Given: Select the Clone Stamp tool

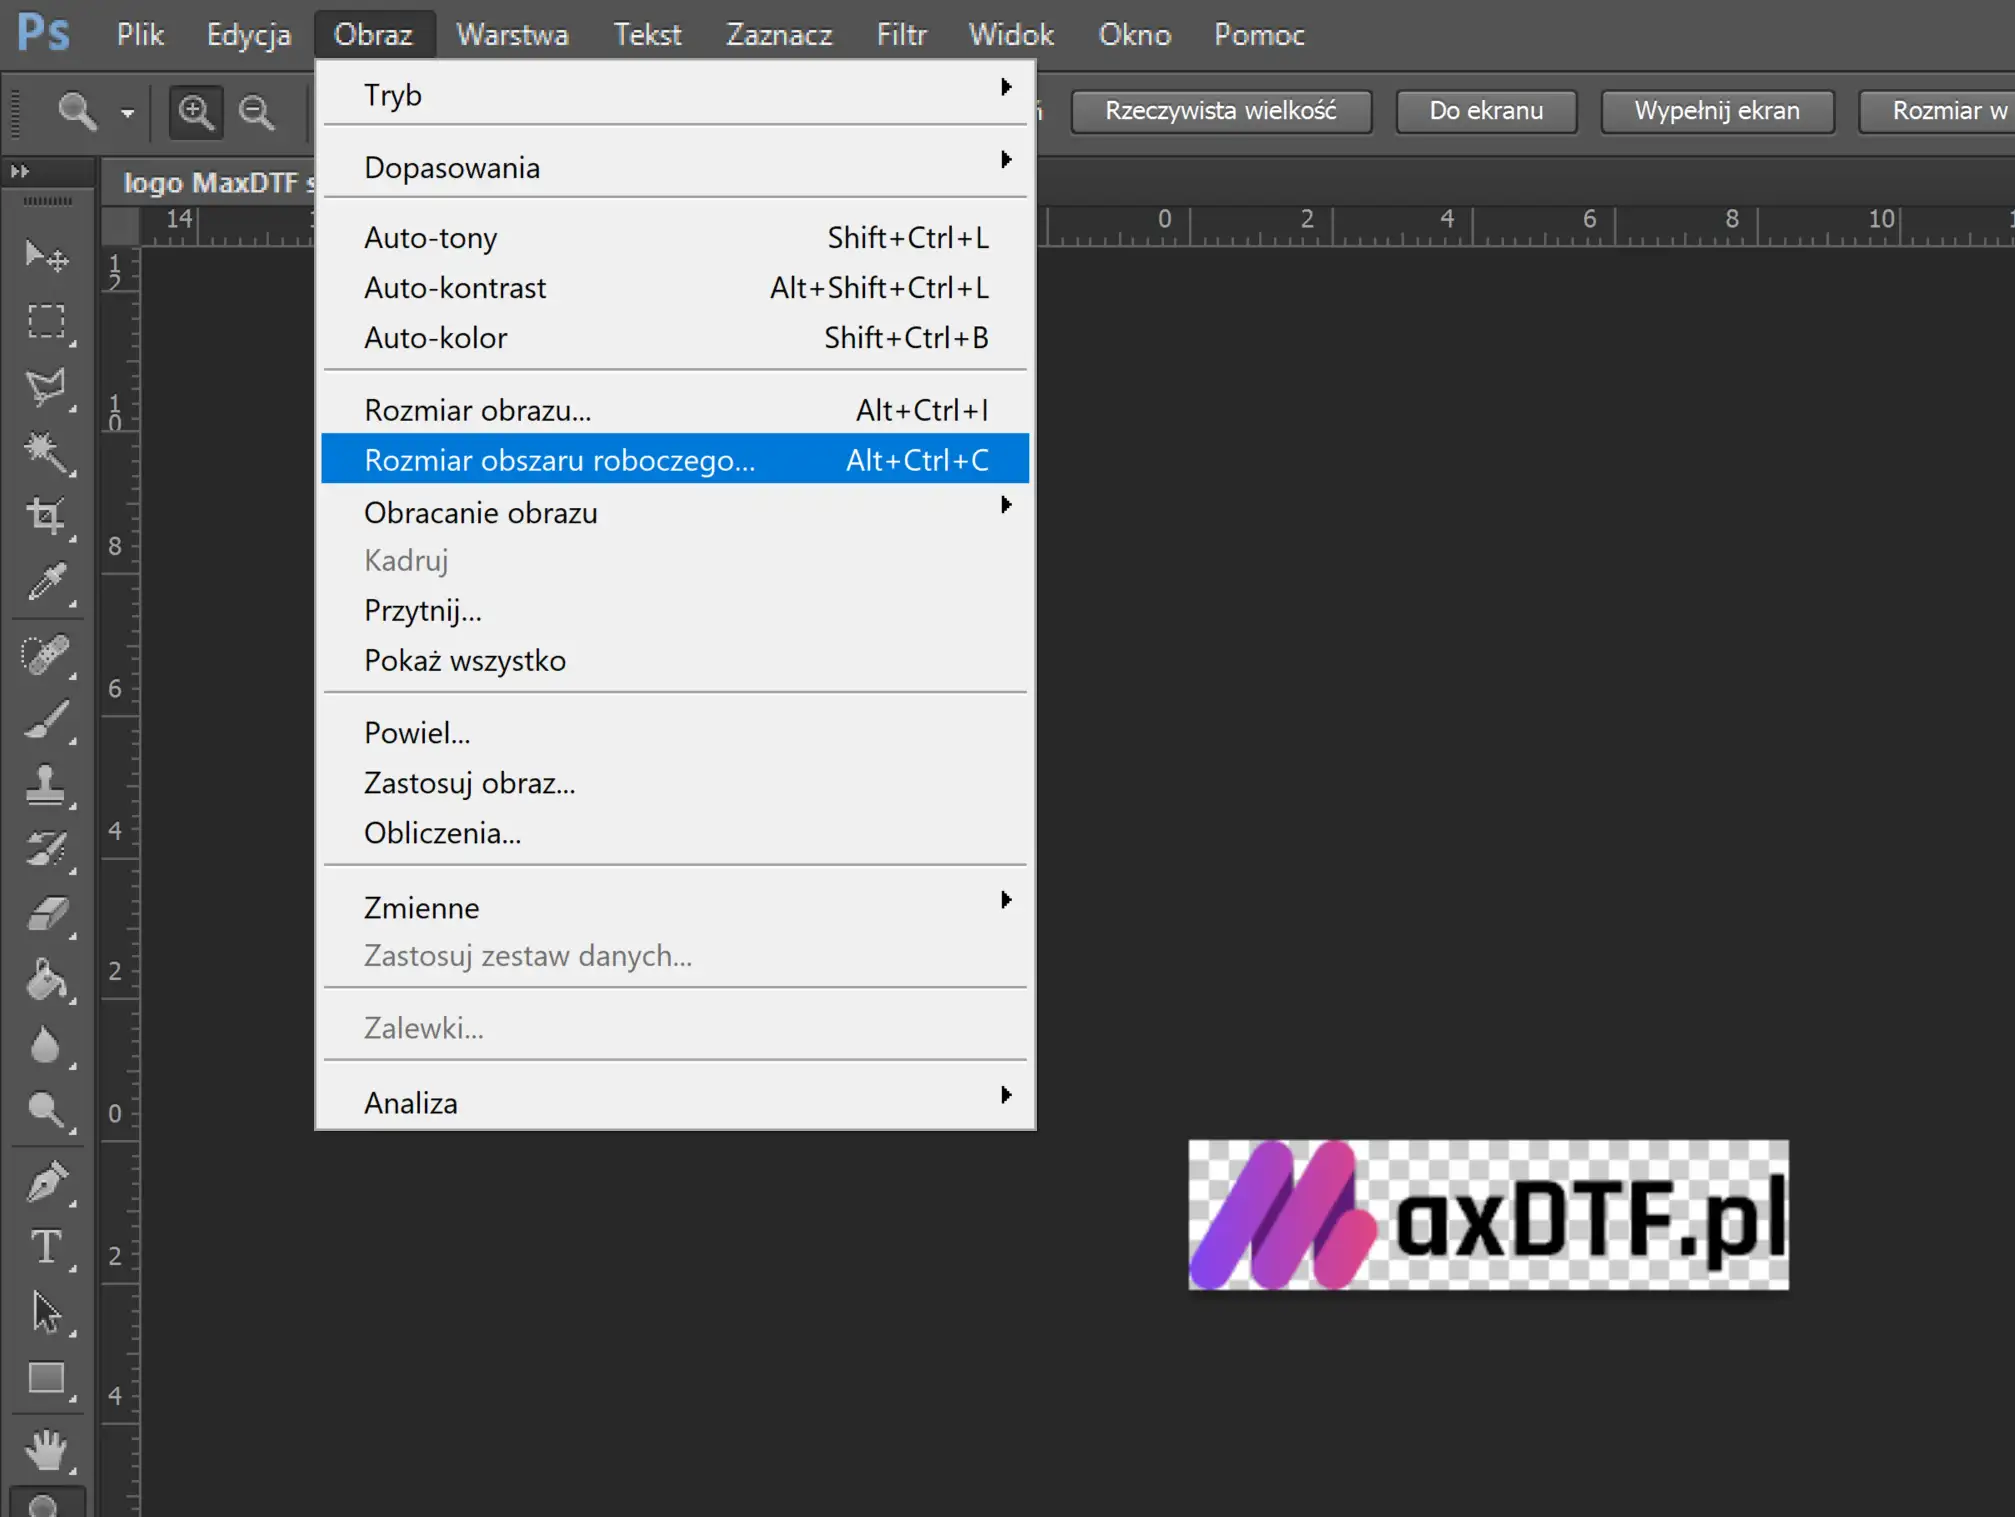Looking at the screenshot, I should (x=46, y=785).
